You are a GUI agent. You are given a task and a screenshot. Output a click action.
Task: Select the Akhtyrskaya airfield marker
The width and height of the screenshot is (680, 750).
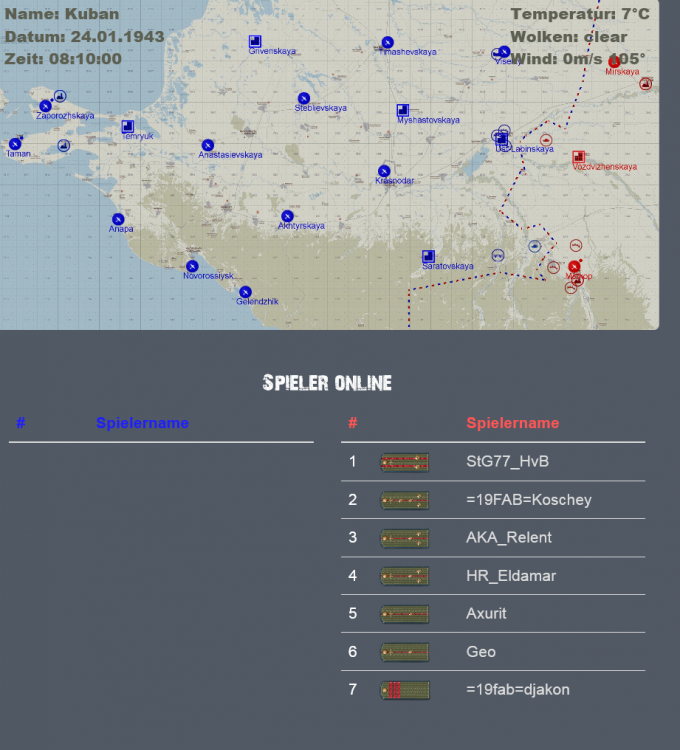(287, 216)
